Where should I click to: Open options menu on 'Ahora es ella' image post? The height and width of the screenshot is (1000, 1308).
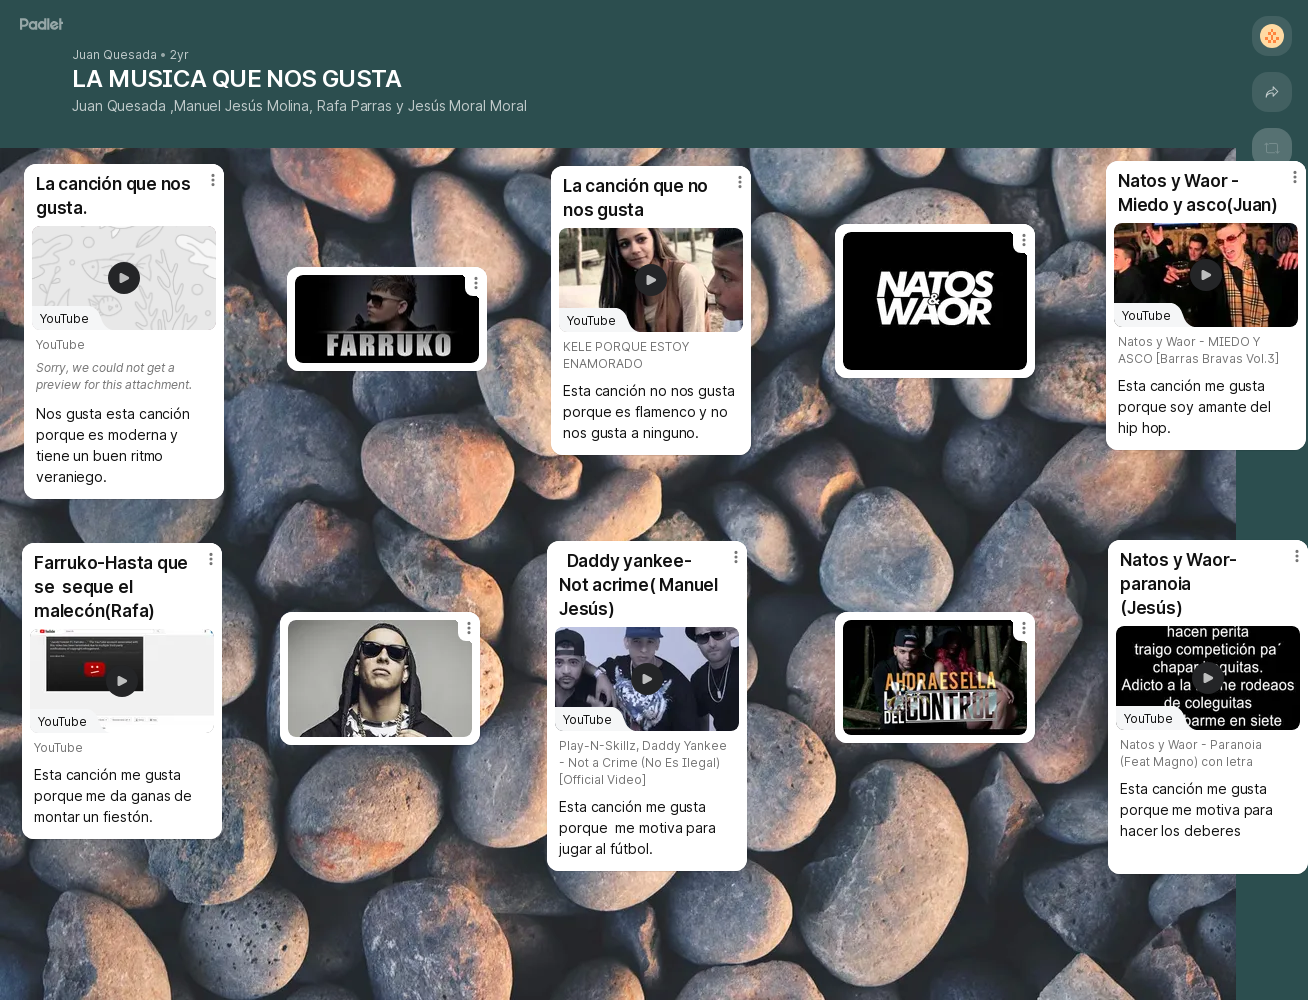[x=1024, y=628]
